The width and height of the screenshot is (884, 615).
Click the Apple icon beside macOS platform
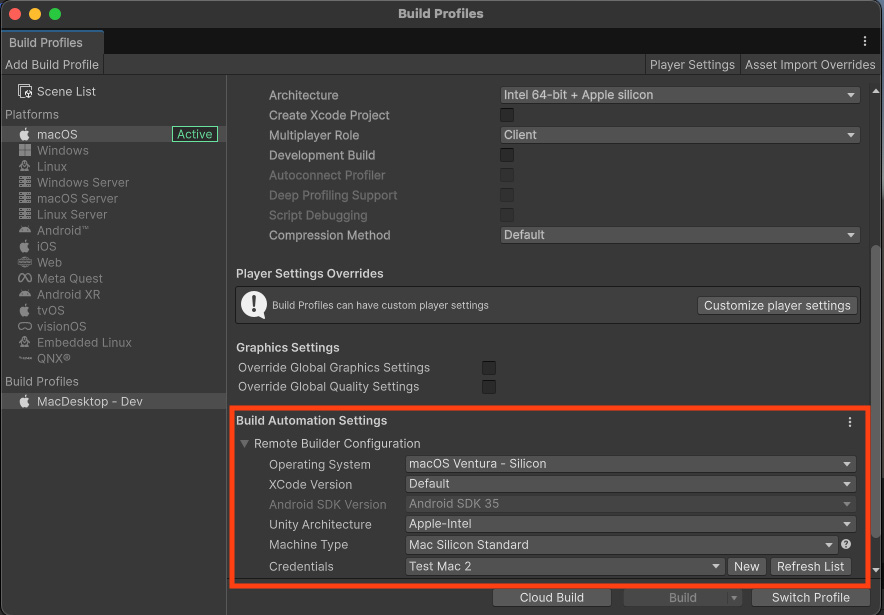coord(24,134)
